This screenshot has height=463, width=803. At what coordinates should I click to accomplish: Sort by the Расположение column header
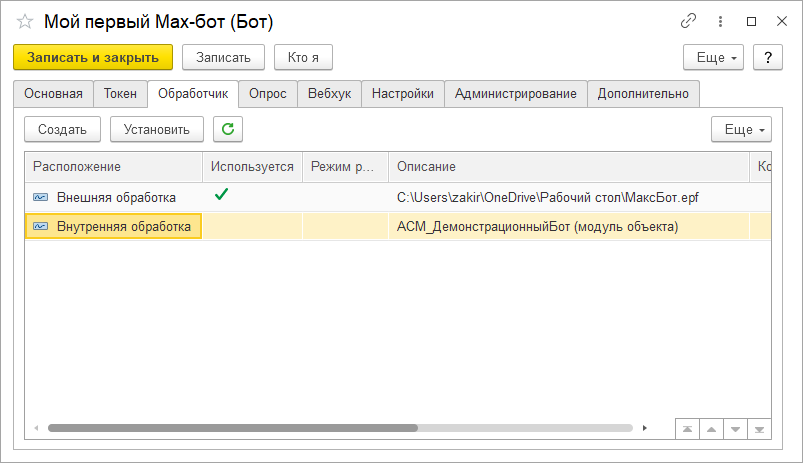click(114, 166)
